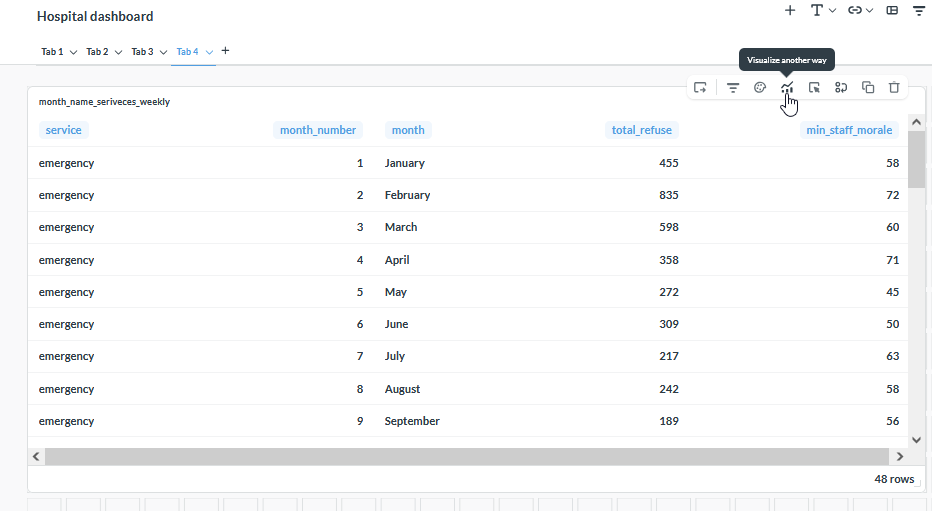This screenshot has width=932, height=511.
Task: Click the horizontal scrollbar left arrow
Action: click(x=36, y=456)
